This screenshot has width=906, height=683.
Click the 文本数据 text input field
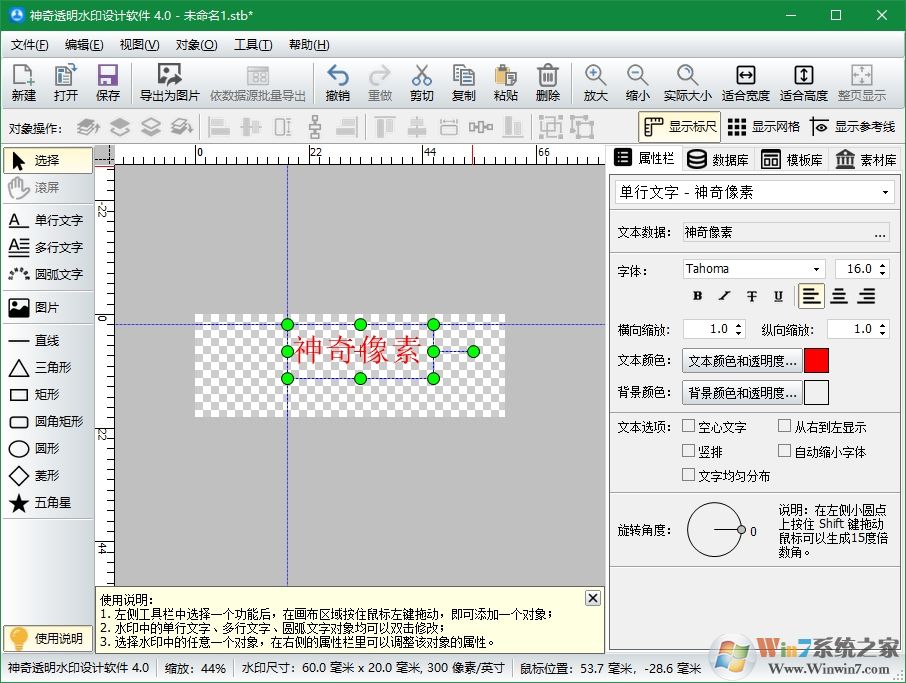pos(770,230)
